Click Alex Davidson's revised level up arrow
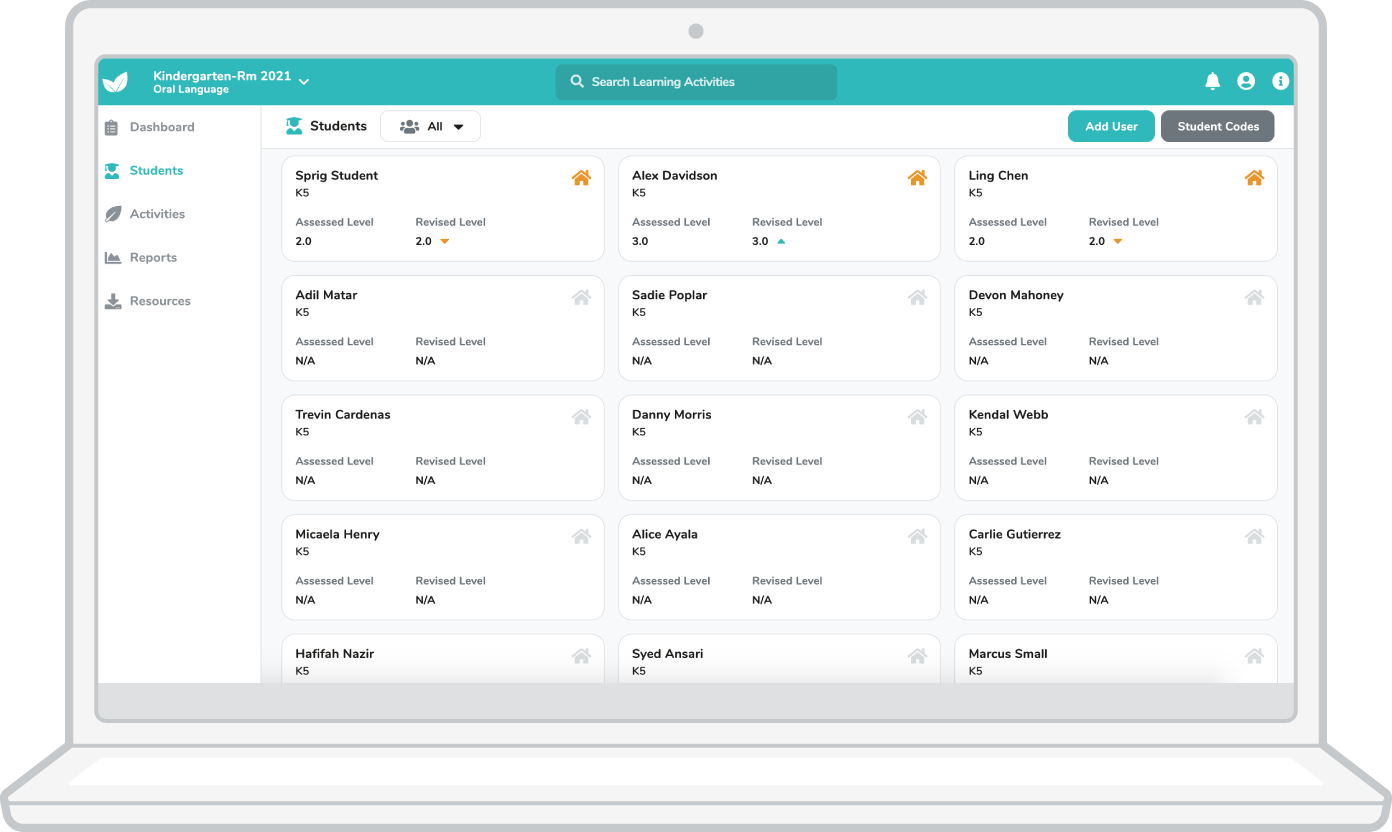This screenshot has height=832, width=1392. [x=781, y=242]
